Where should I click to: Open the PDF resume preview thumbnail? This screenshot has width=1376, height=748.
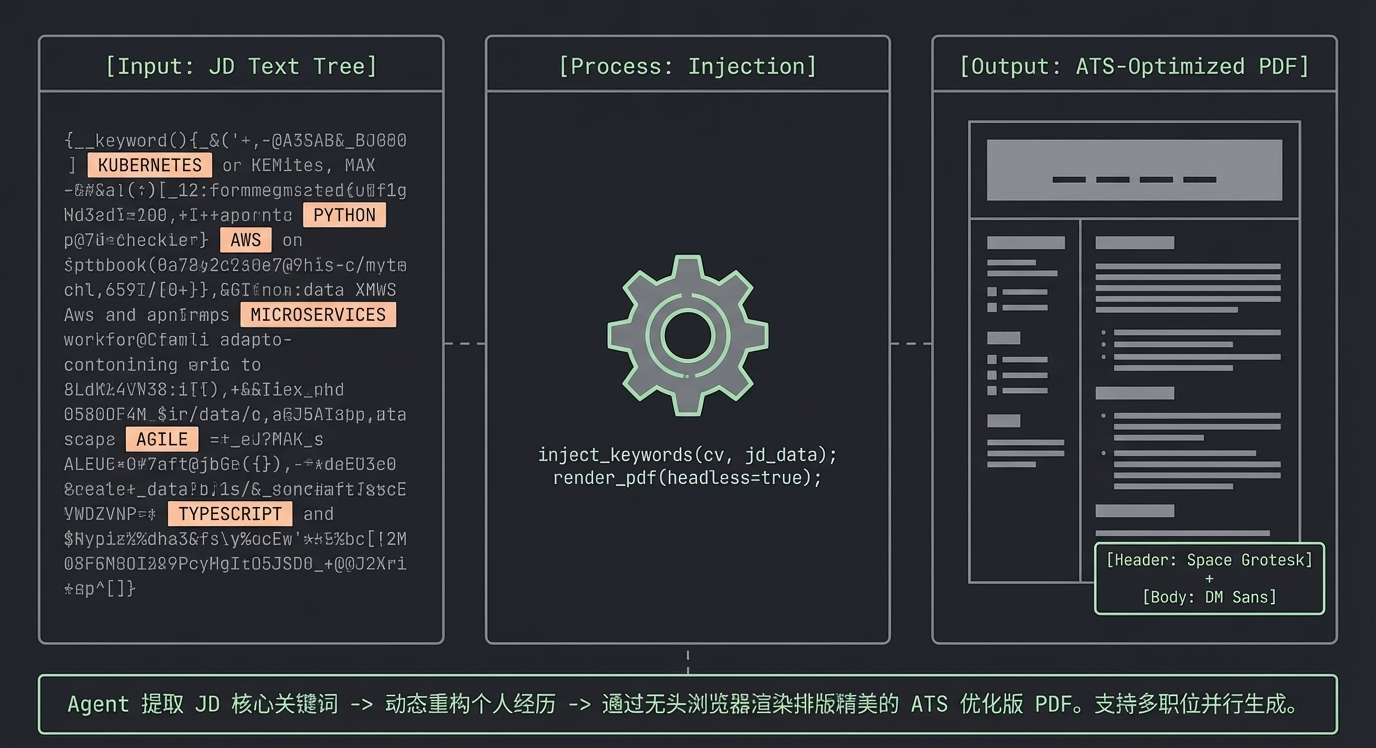coord(1134,351)
